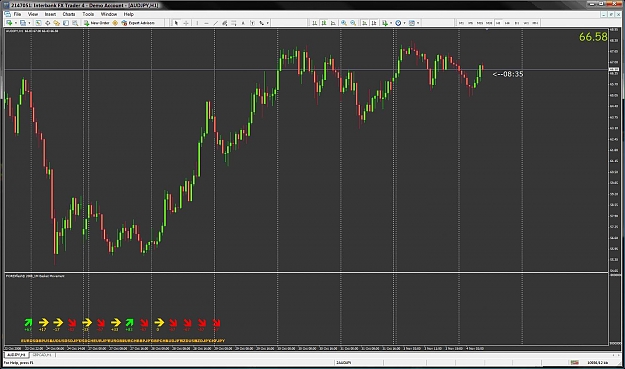The image size is (625, 369).
Task: Open the Indicators list icon
Action: (x=385, y=23)
